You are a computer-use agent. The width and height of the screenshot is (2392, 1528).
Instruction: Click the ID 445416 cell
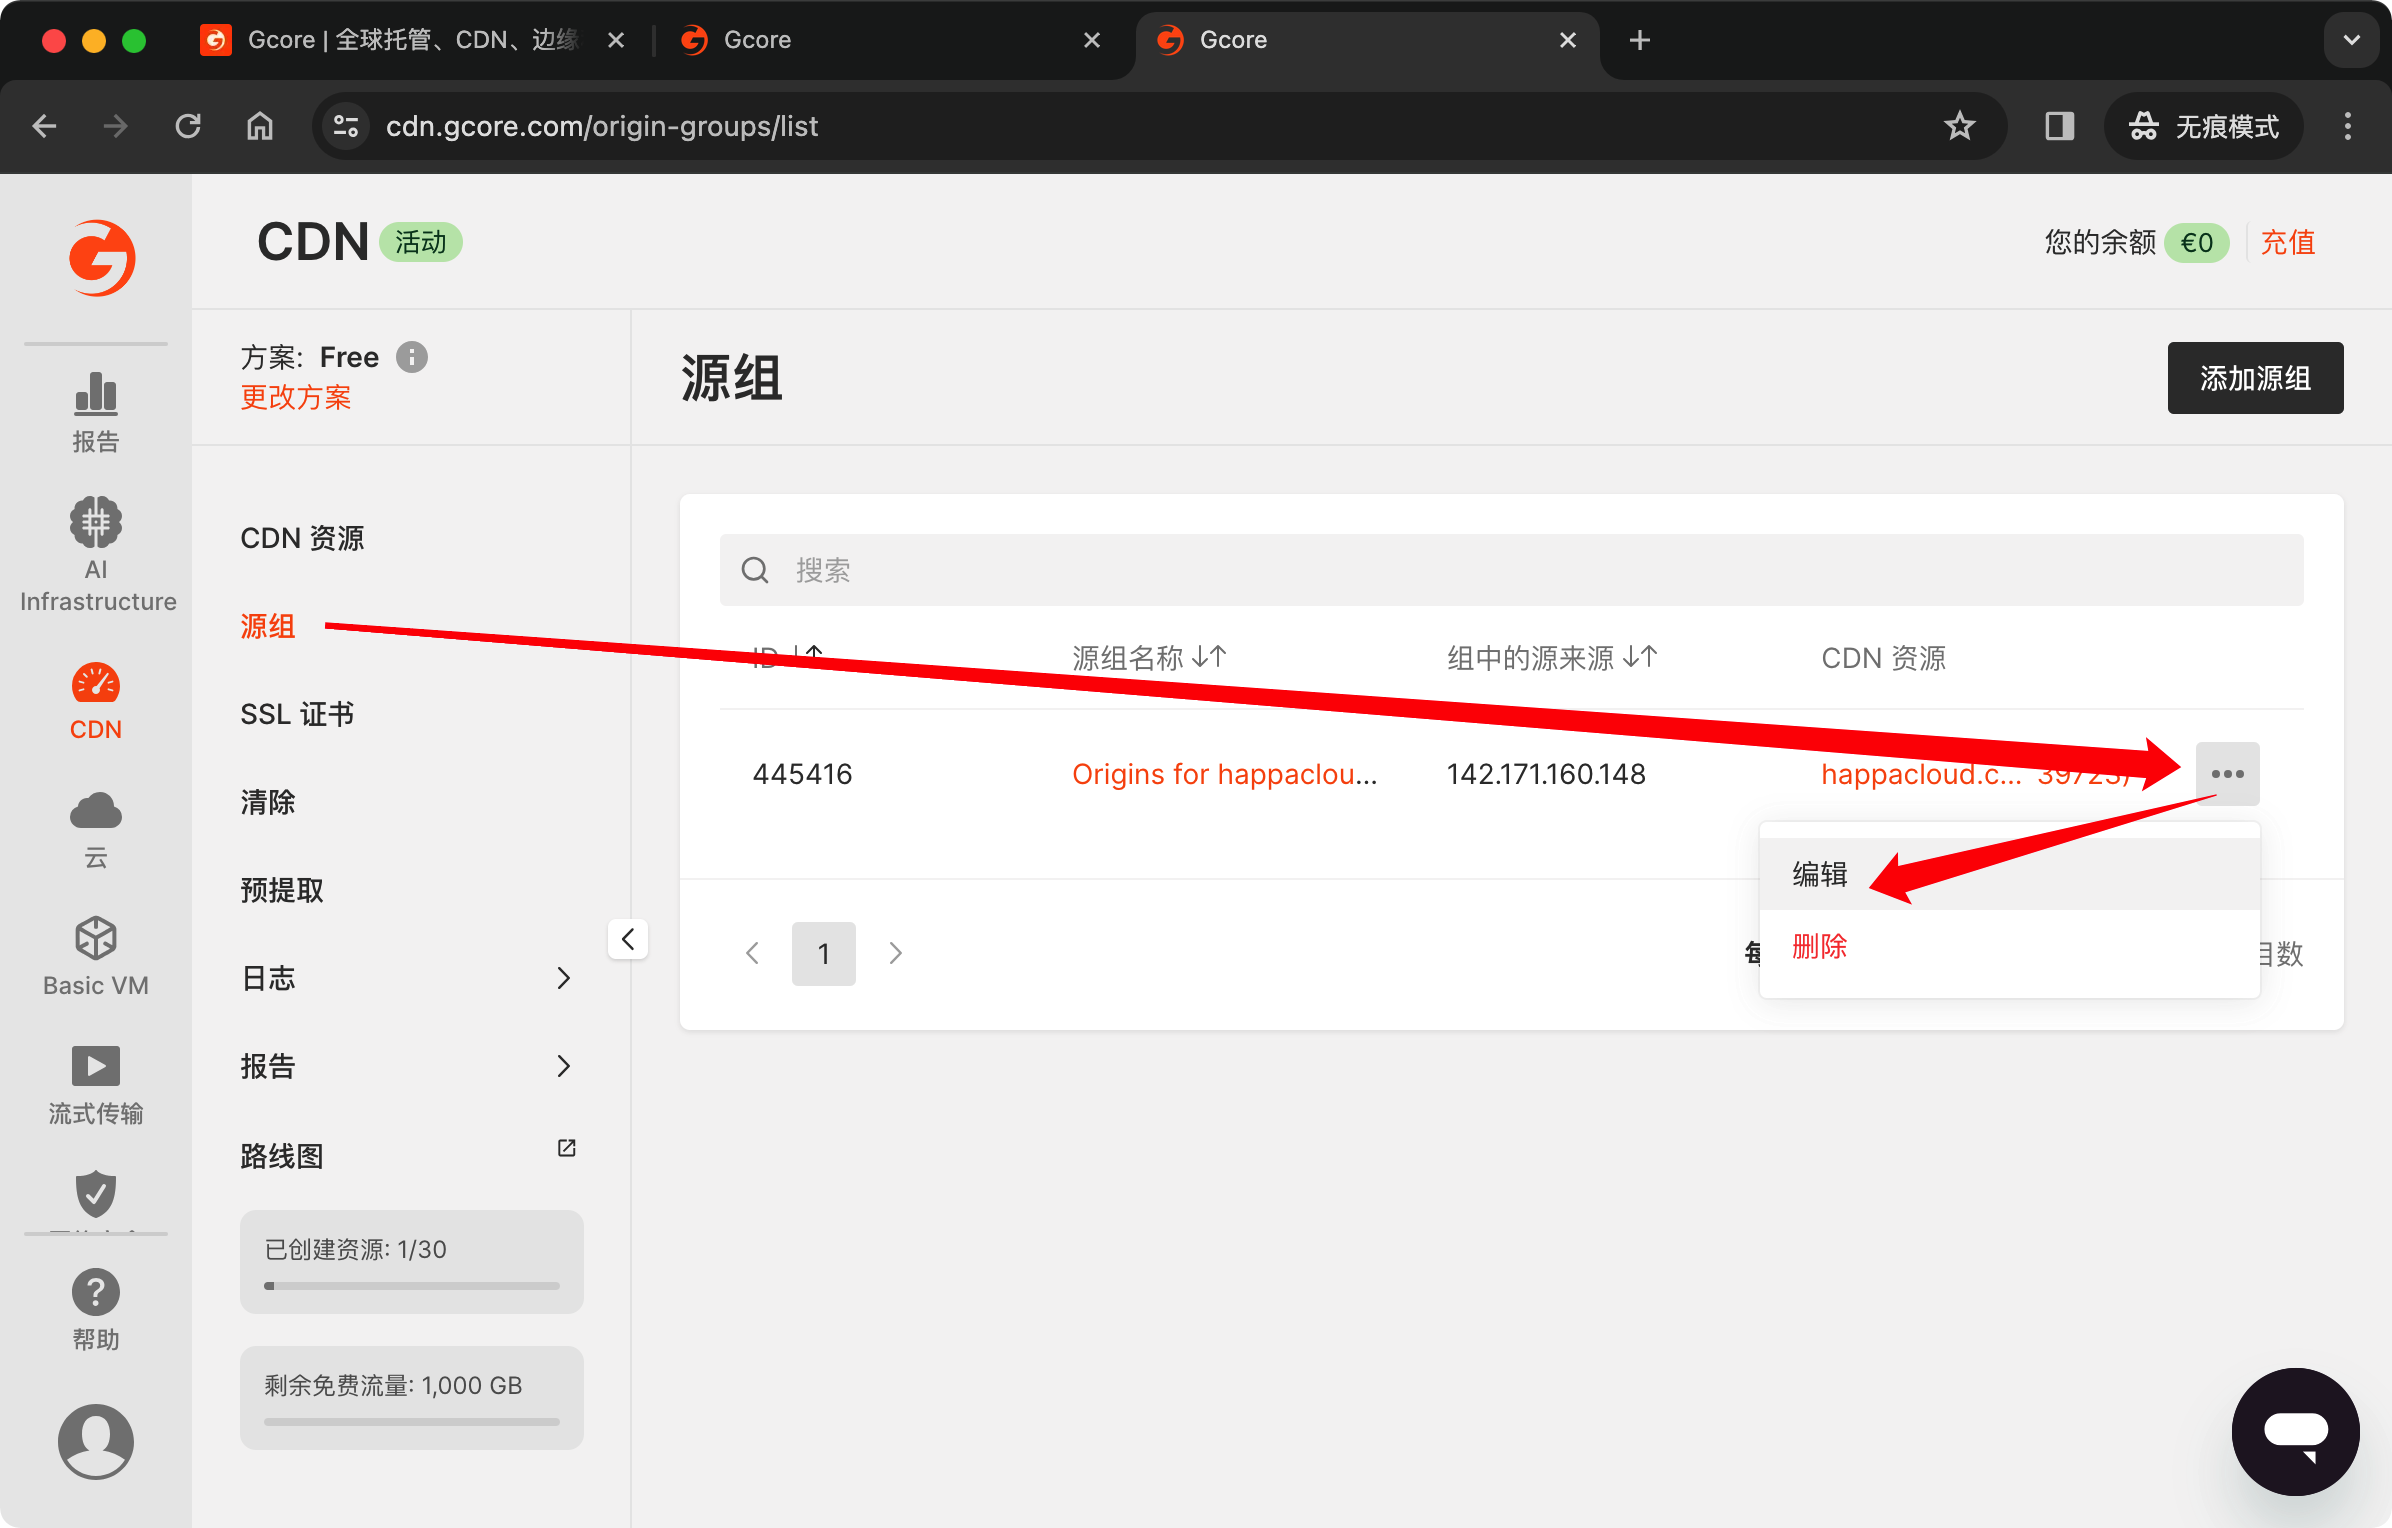[802, 774]
